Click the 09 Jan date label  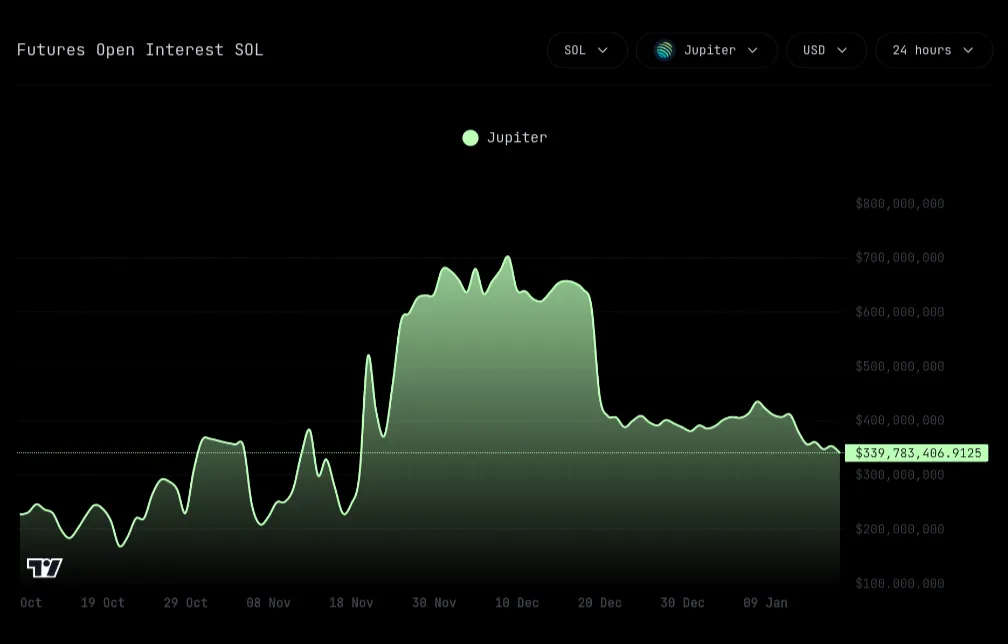point(765,603)
